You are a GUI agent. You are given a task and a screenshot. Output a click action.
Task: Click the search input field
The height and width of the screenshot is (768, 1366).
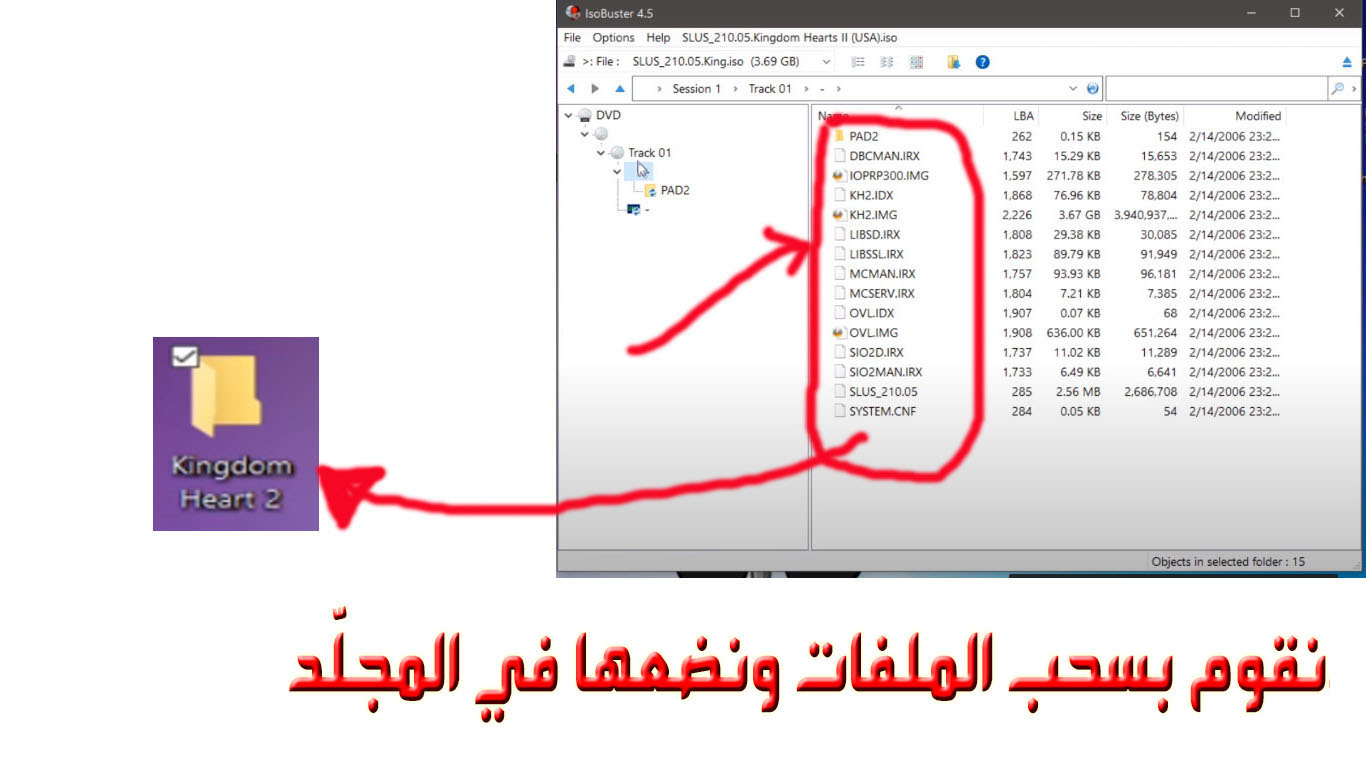pyautogui.click(x=1215, y=89)
